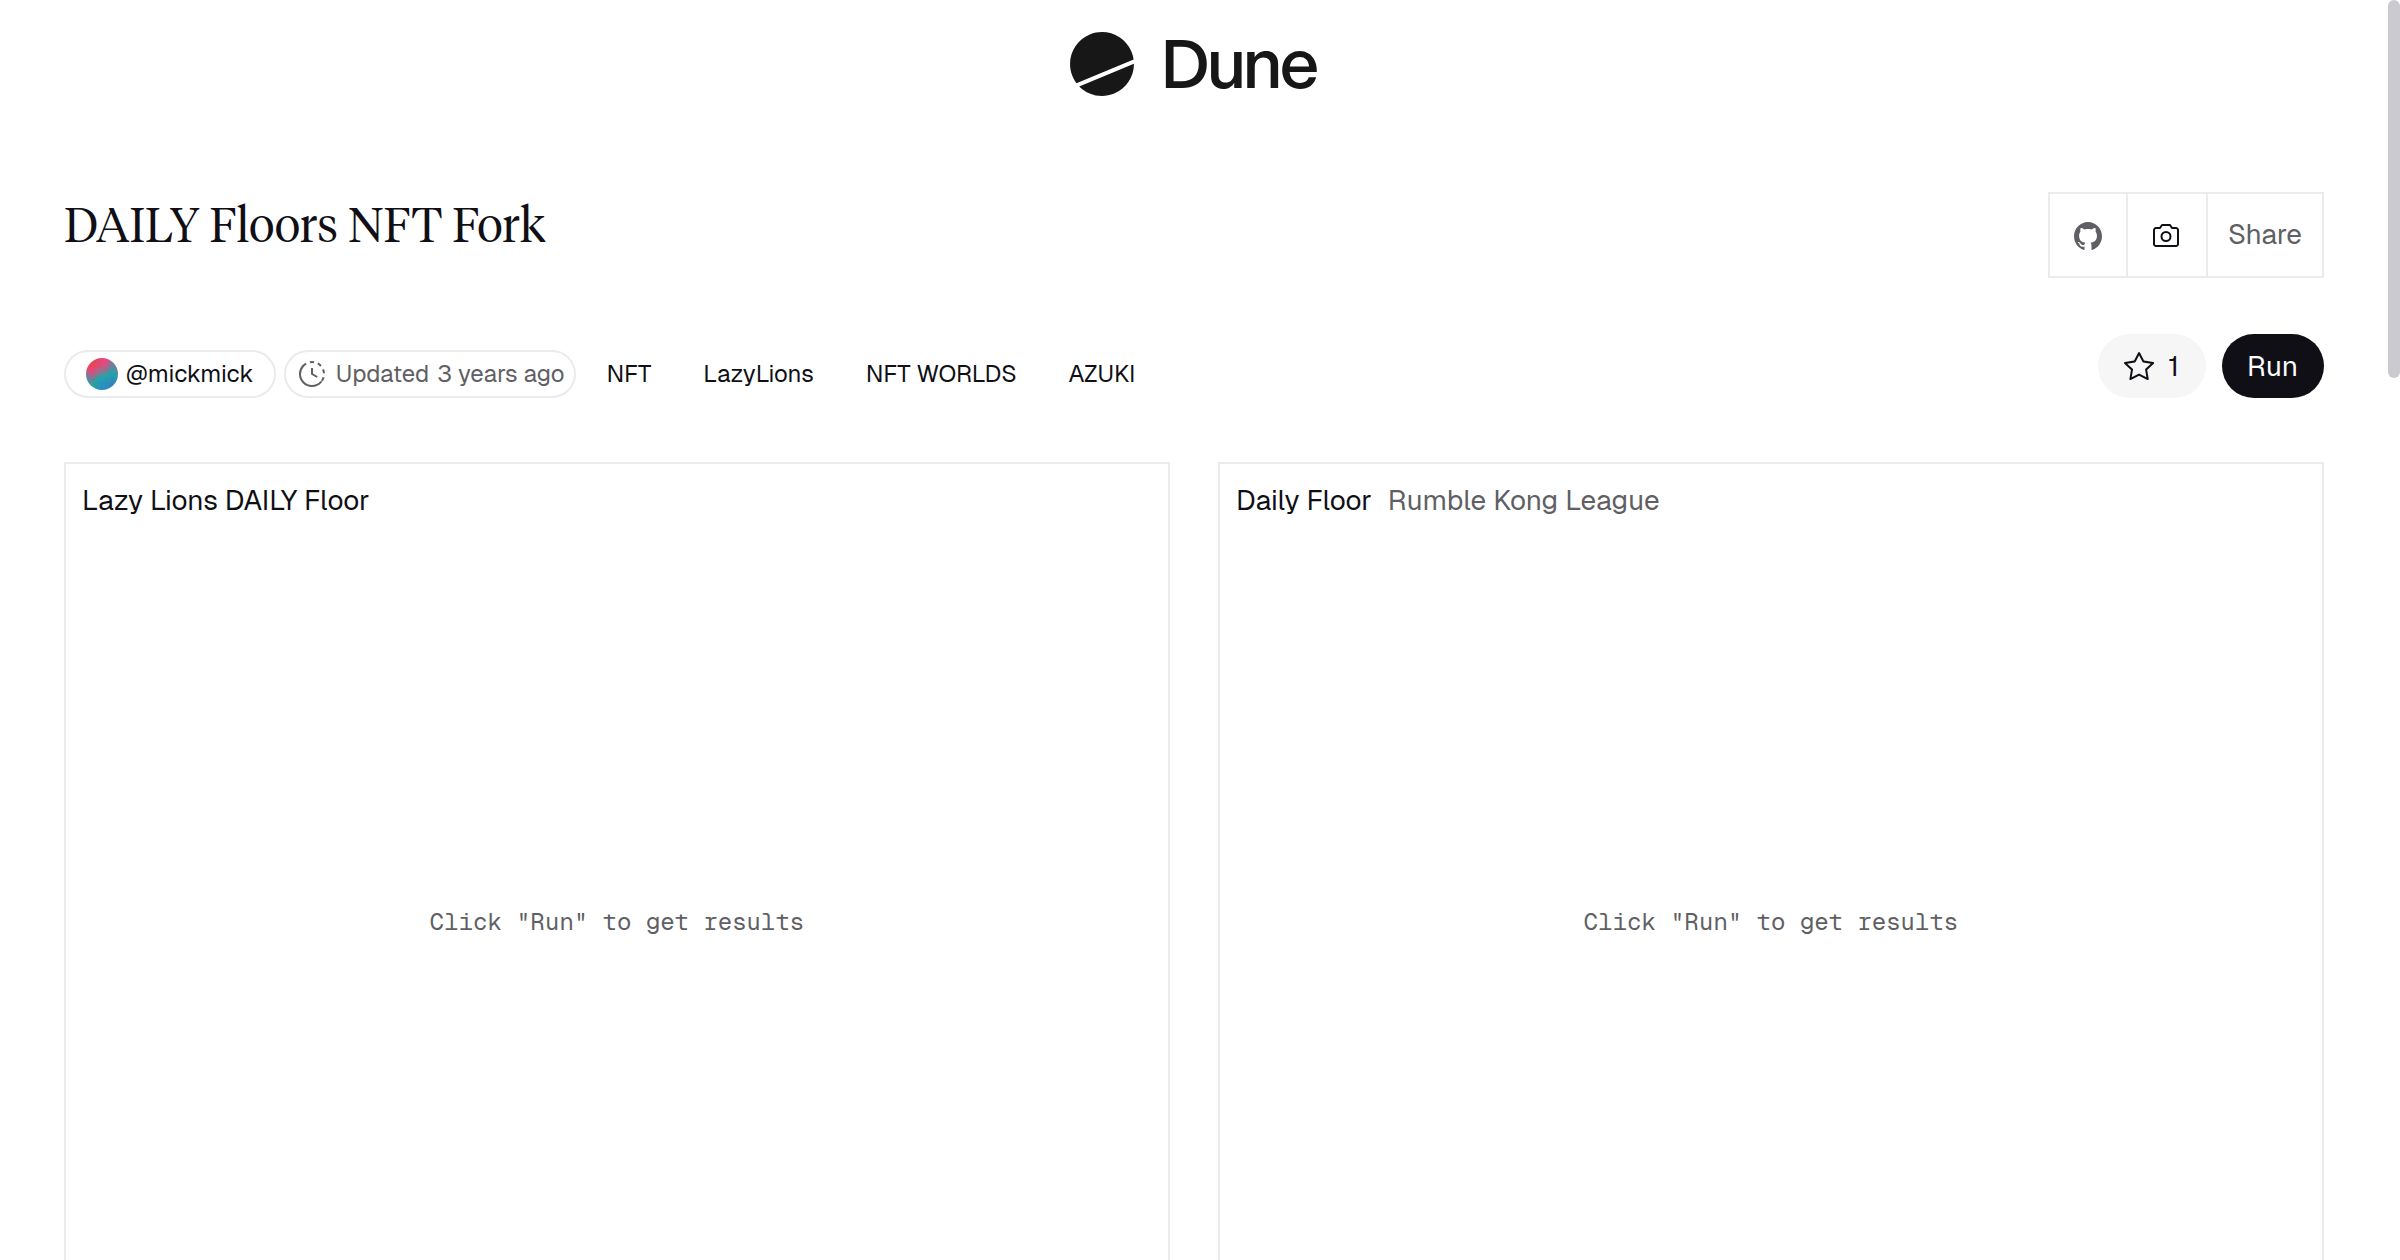Viewport: 2400px width, 1260px height.
Task: Star this dashboard with star icon
Action: (x=2139, y=367)
